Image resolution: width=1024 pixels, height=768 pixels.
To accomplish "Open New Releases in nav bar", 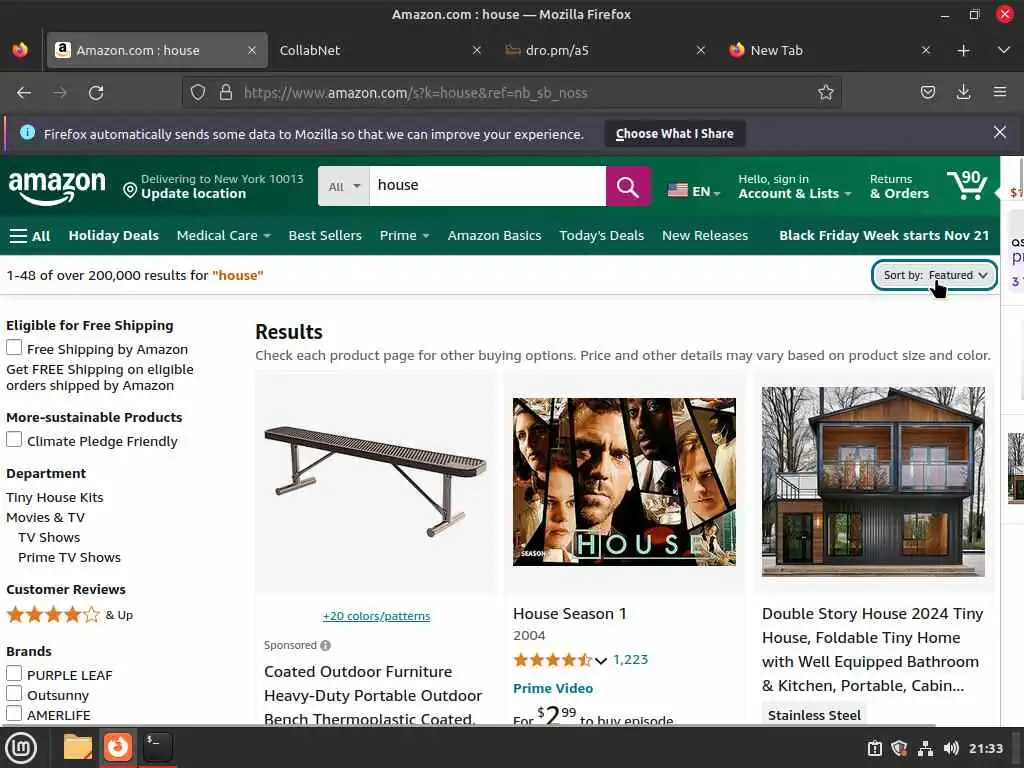I will [705, 236].
